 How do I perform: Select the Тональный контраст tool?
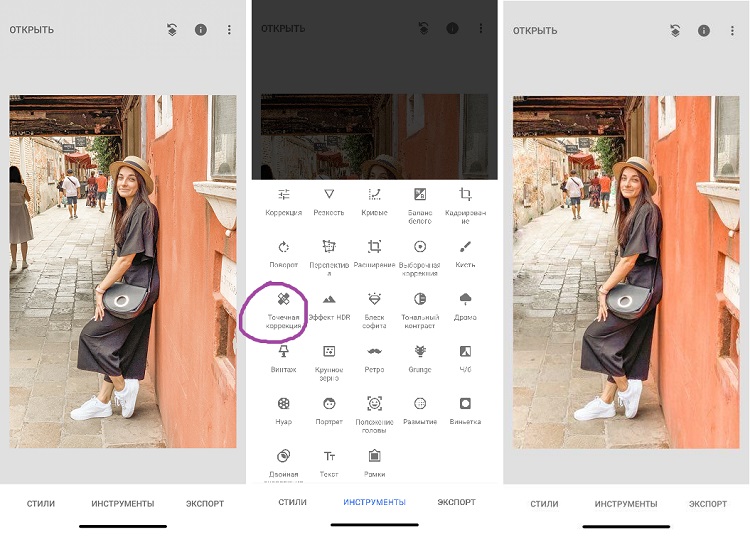point(420,311)
